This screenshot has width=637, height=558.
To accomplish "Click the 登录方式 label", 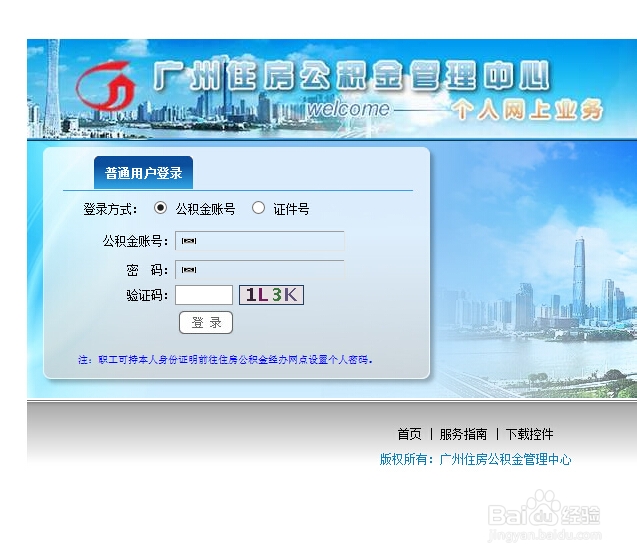I will 110,210.
